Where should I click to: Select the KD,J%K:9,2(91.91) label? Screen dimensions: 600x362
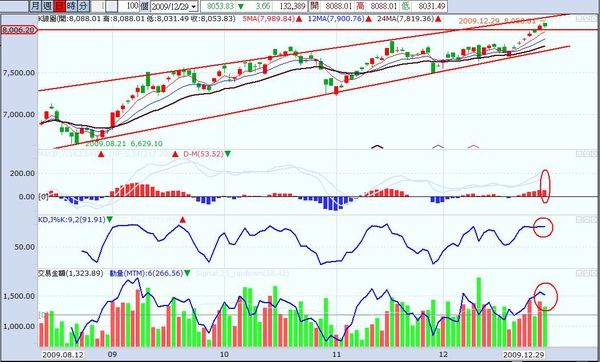pos(72,220)
